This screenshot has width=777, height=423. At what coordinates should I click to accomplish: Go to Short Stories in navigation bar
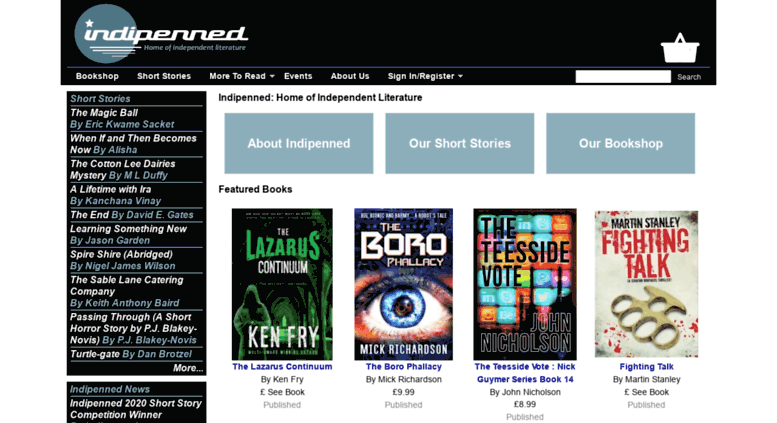164,76
